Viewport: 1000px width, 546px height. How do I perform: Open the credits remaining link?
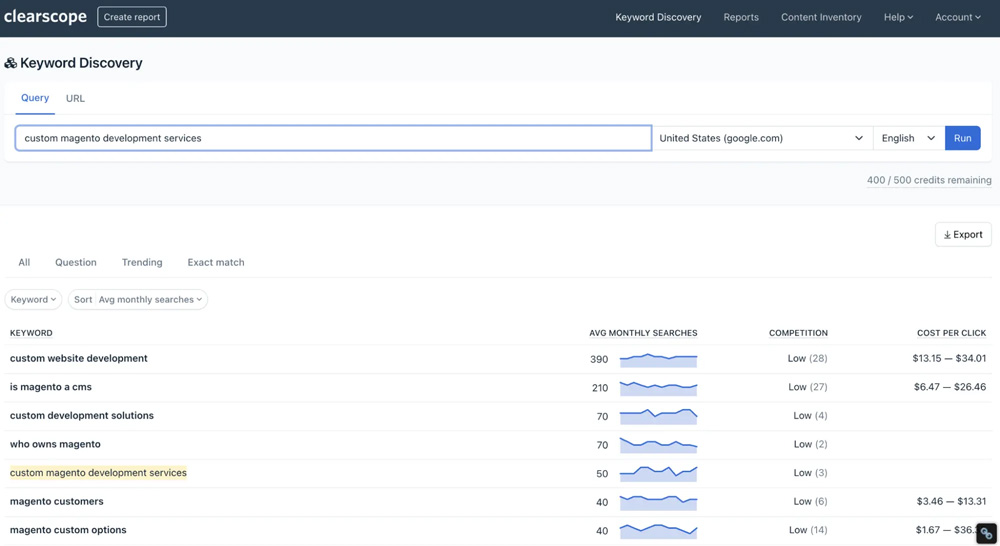(929, 180)
